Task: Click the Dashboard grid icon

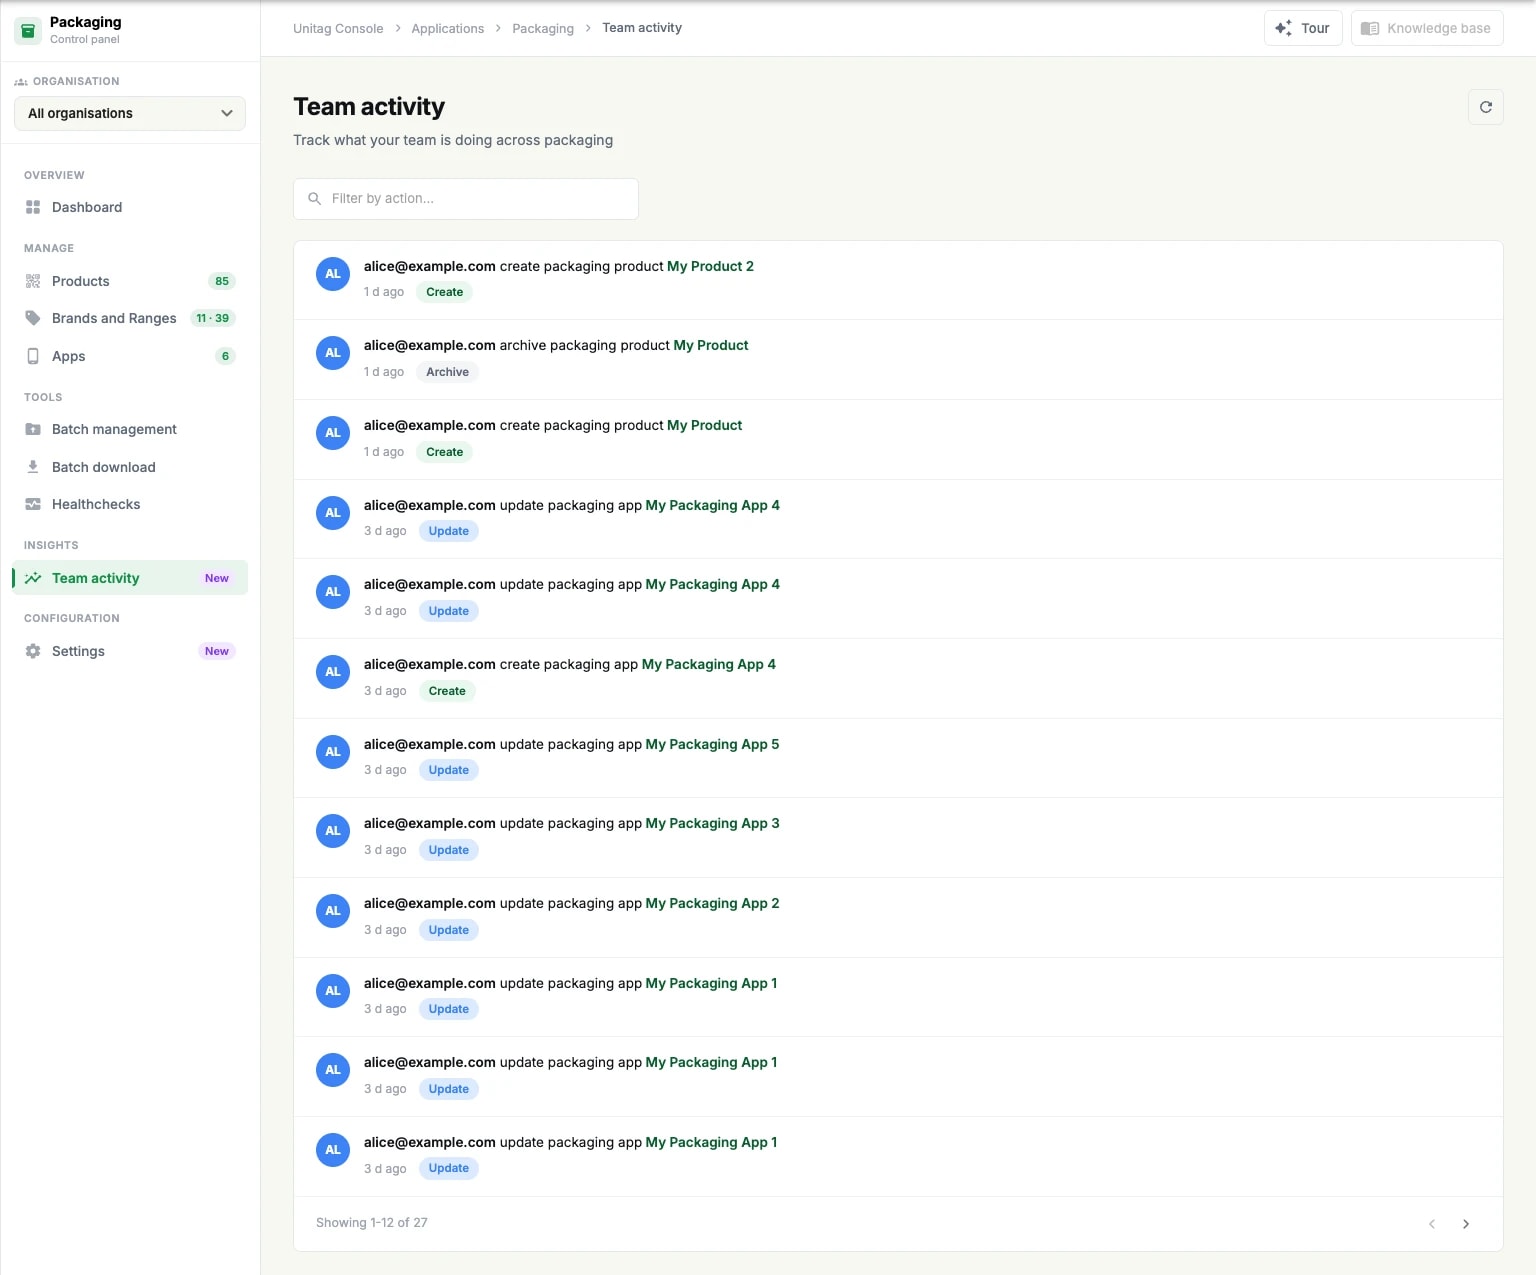Action: click(x=33, y=207)
